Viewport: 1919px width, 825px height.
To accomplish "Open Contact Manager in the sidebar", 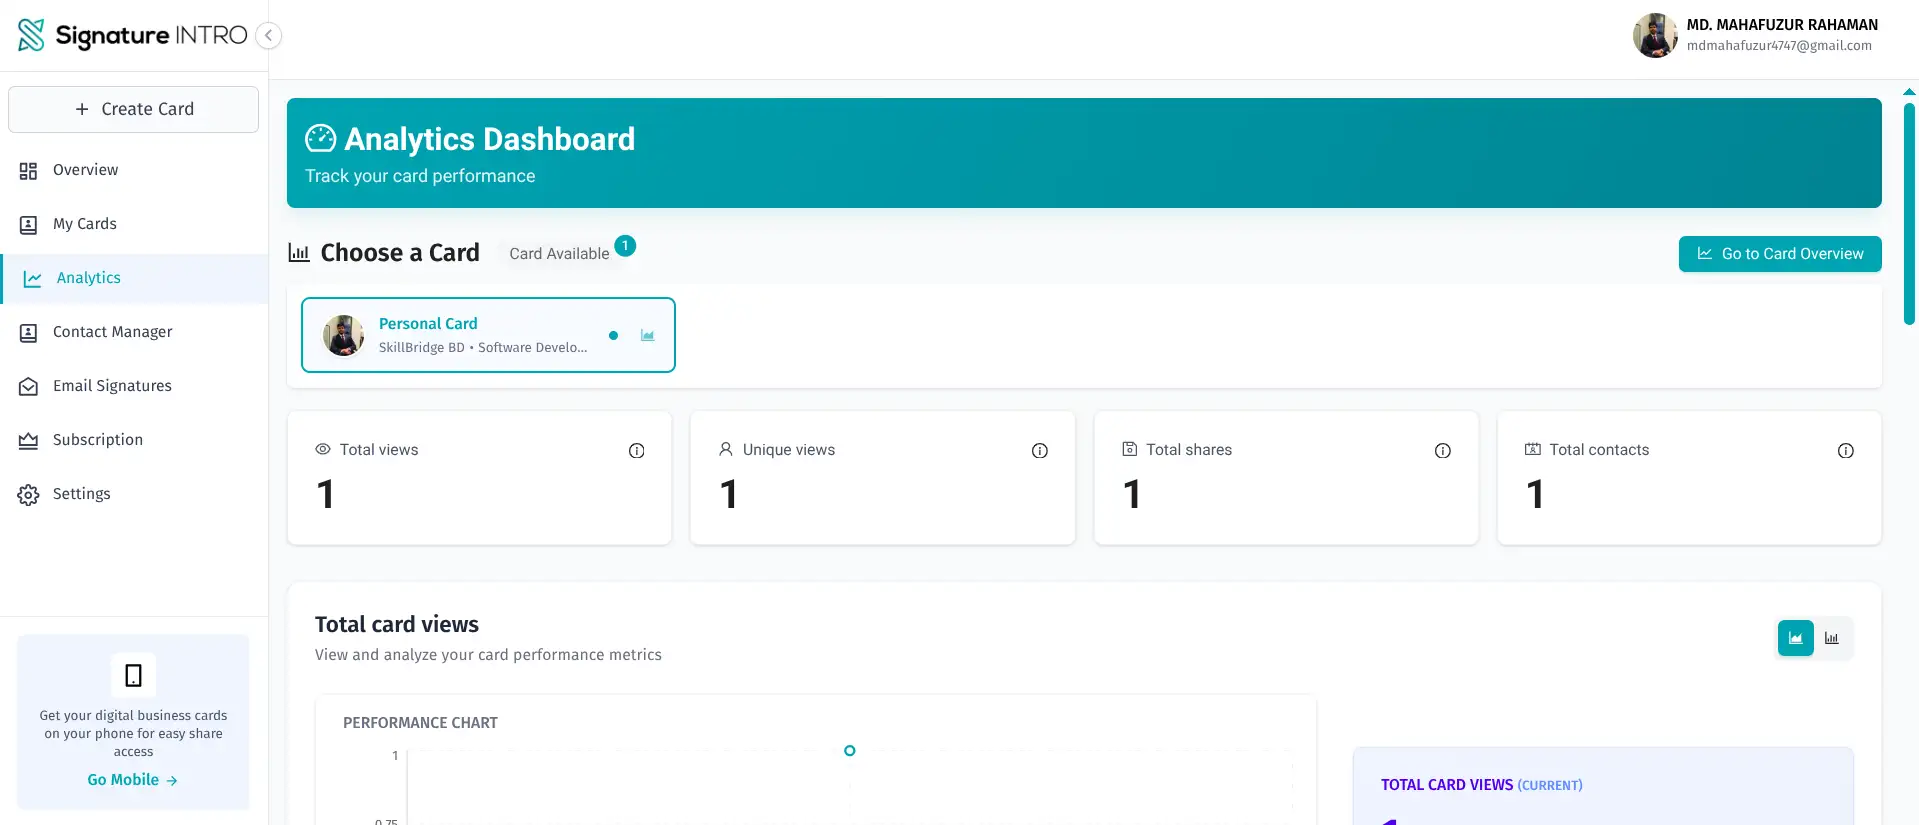I will pos(112,332).
